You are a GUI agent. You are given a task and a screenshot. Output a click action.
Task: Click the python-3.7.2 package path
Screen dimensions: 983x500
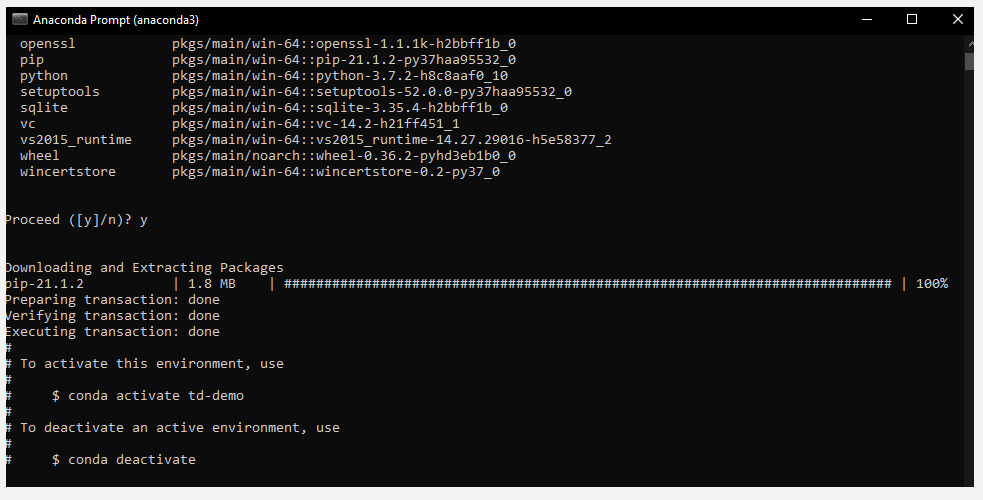(x=340, y=76)
